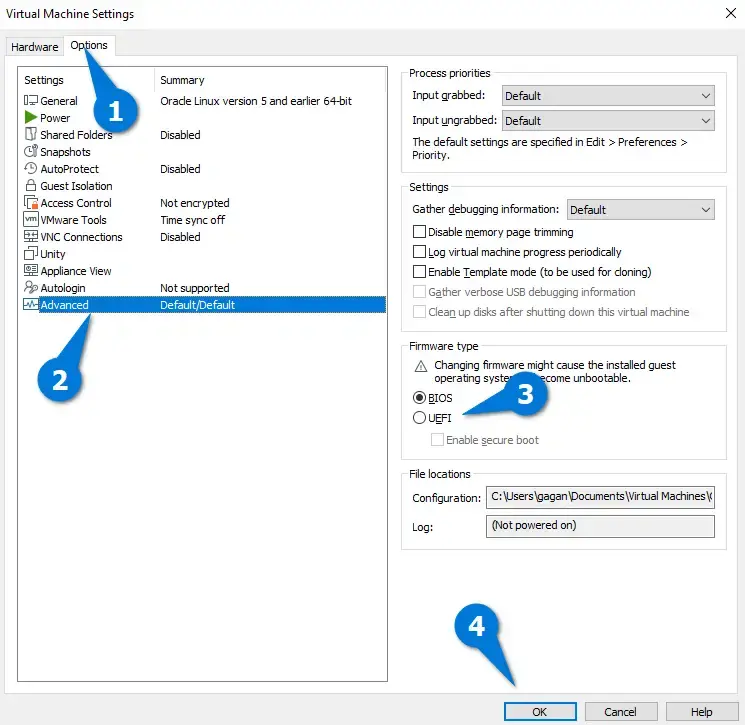This screenshot has height=725, width=745.
Task: Click the Log location field
Action: tap(600, 526)
